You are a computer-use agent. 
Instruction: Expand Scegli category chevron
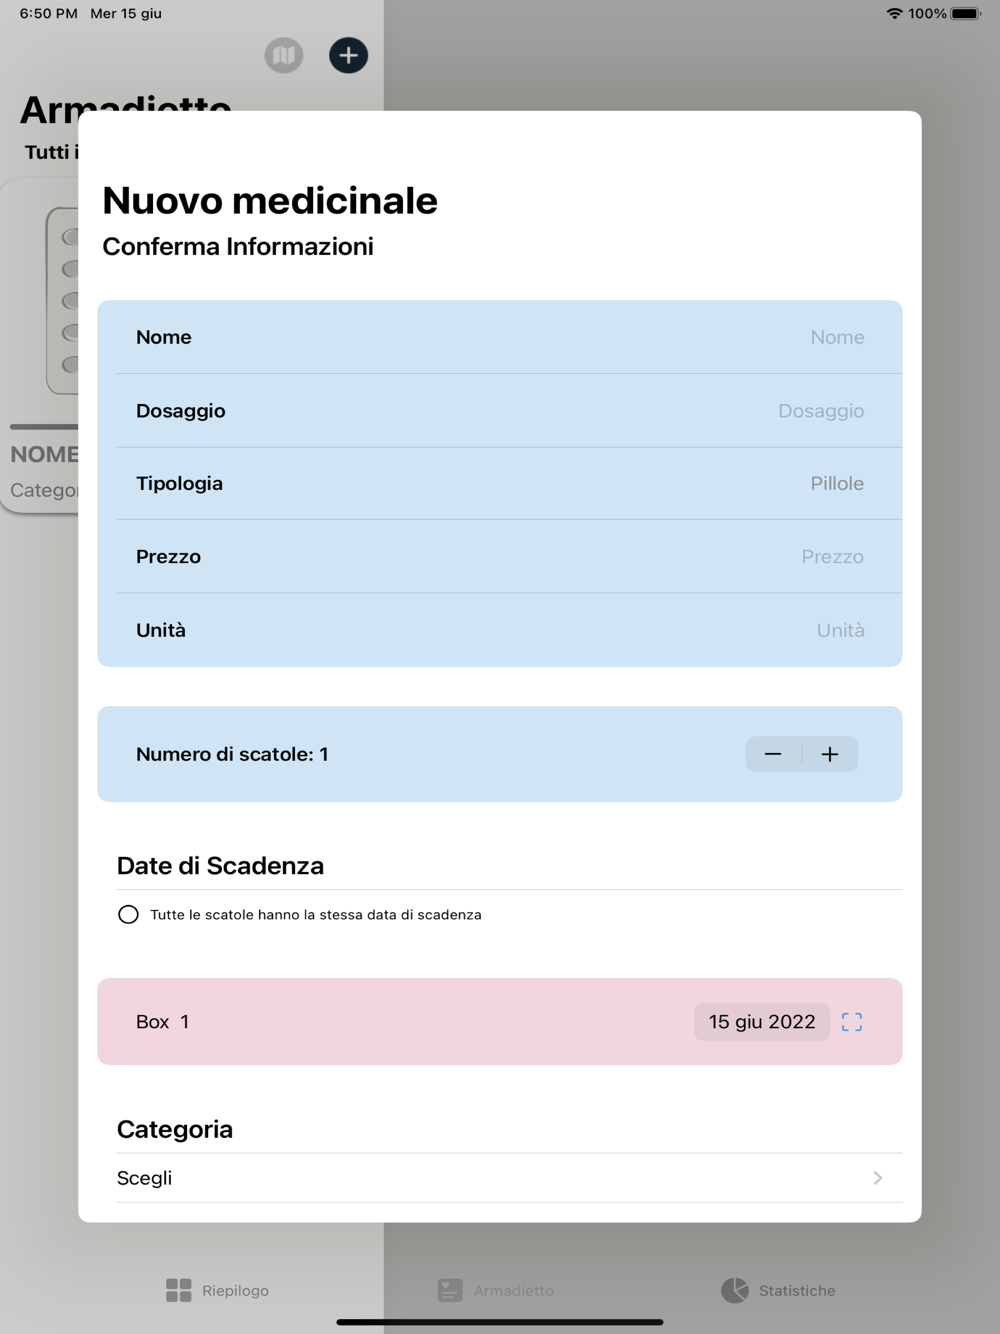[877, 1178]
